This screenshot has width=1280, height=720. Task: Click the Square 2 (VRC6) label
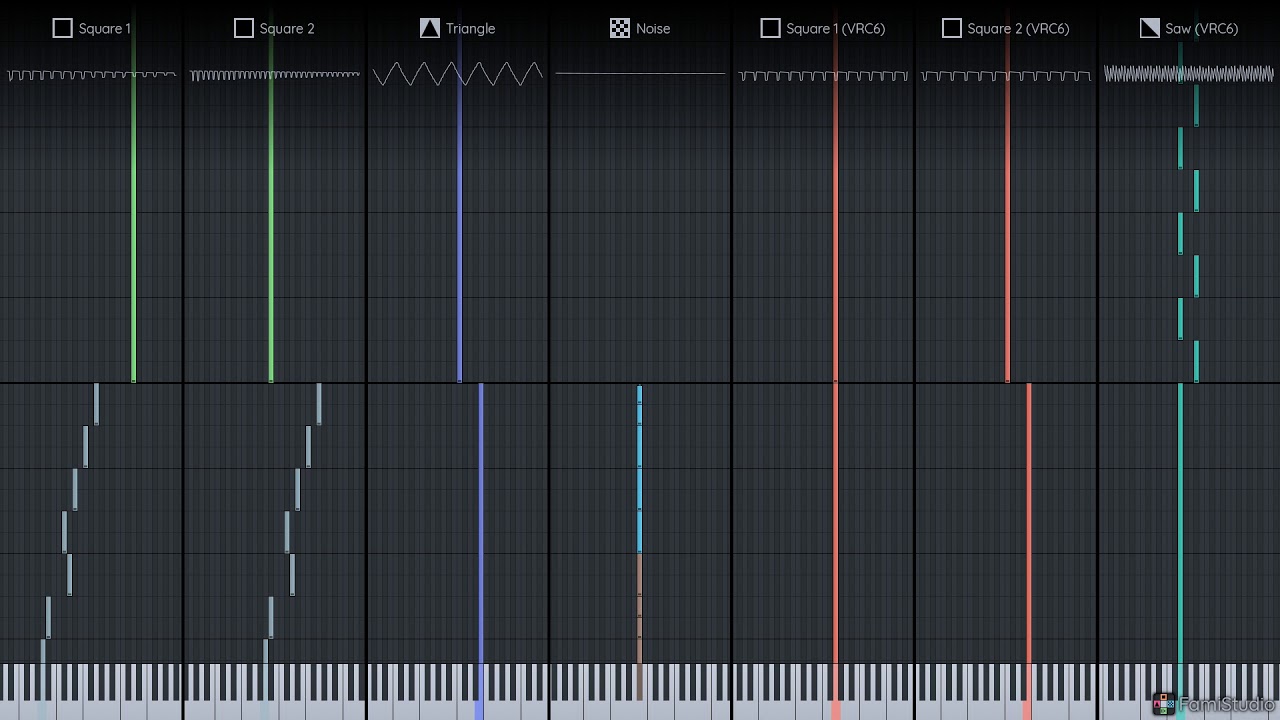1018,28
